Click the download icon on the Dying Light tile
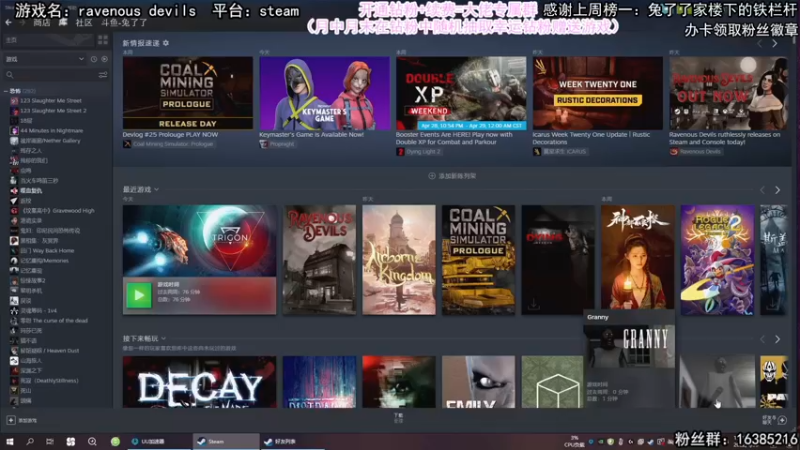The height and width of the screenshot is (450, 800). click(533, 304)
